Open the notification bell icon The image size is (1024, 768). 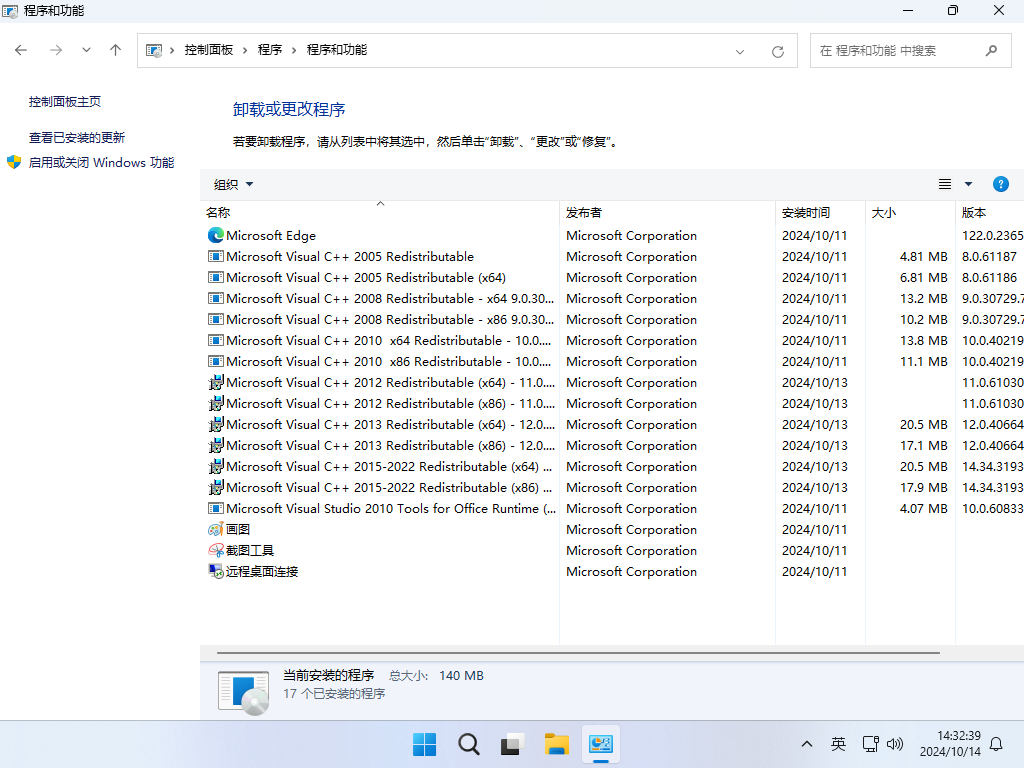click(x=997, y=744)
